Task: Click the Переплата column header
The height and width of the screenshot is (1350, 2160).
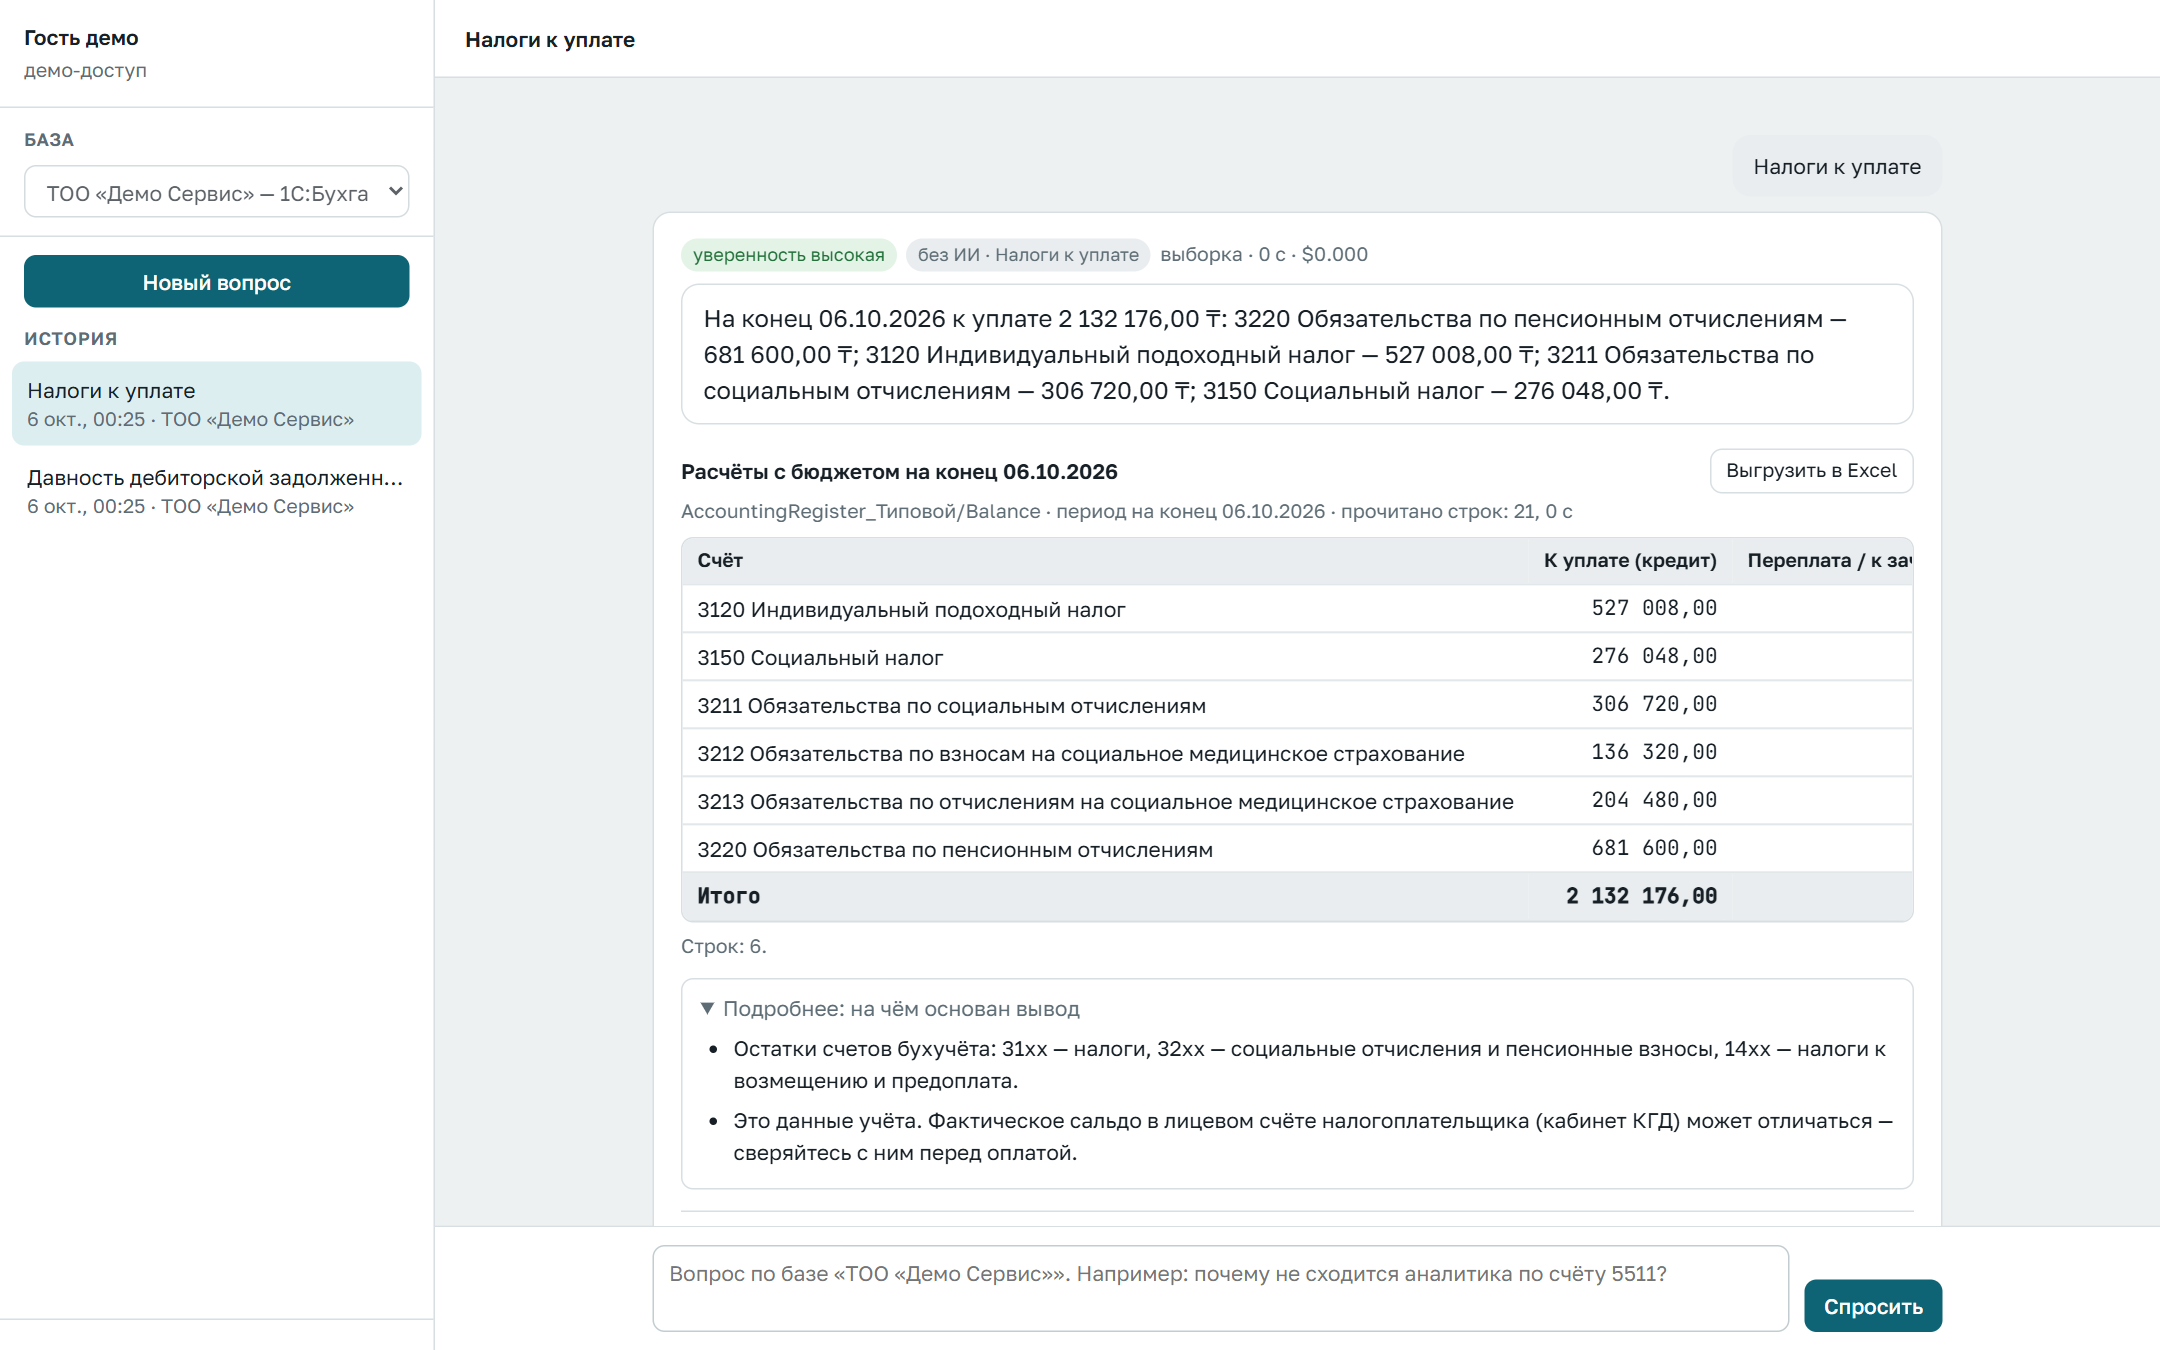Action: 1829,561
